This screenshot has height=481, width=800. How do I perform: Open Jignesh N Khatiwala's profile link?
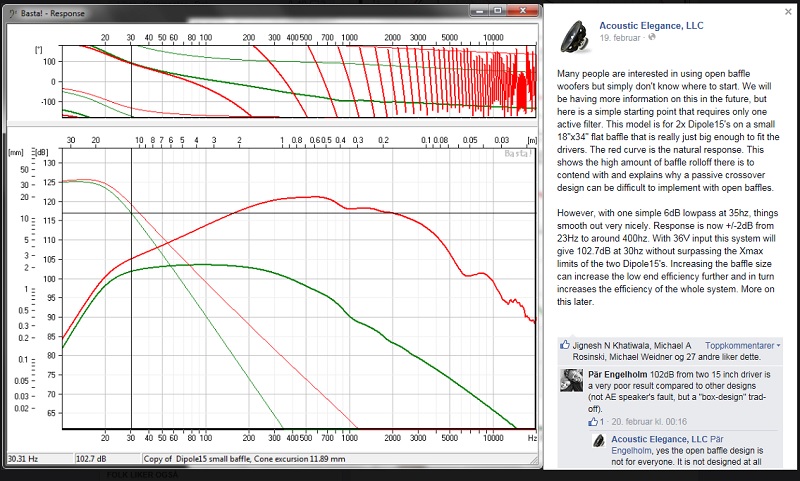point(615,345)
